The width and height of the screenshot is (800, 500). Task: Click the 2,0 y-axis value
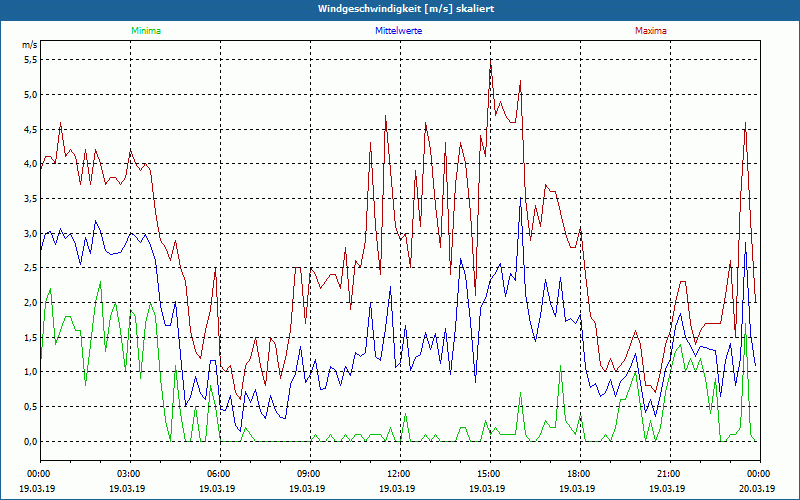[30, 303]
